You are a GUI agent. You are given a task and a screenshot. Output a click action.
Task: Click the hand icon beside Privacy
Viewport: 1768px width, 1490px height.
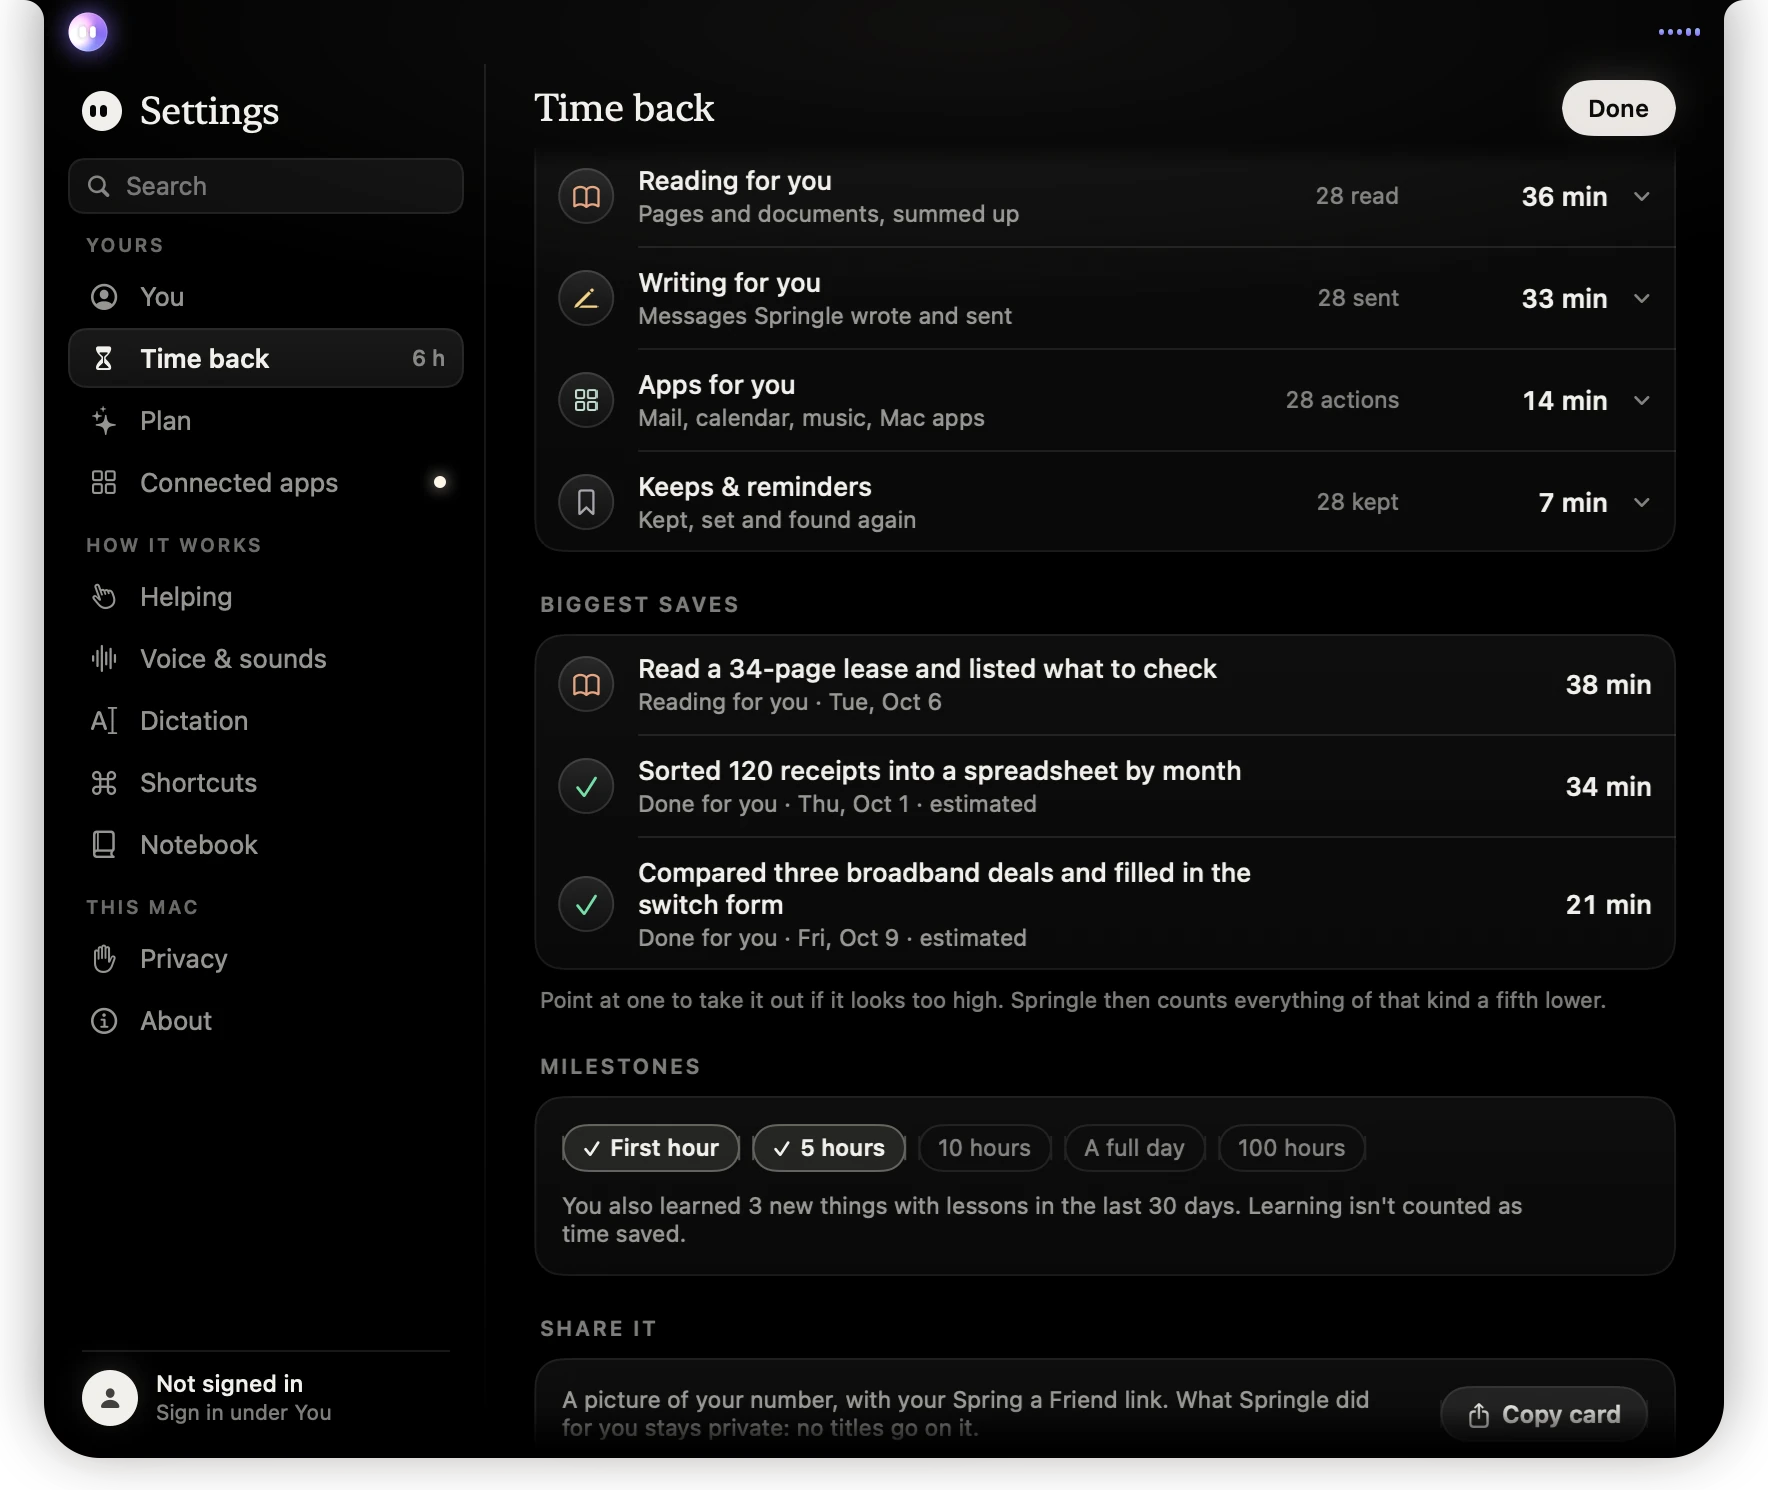104,959
